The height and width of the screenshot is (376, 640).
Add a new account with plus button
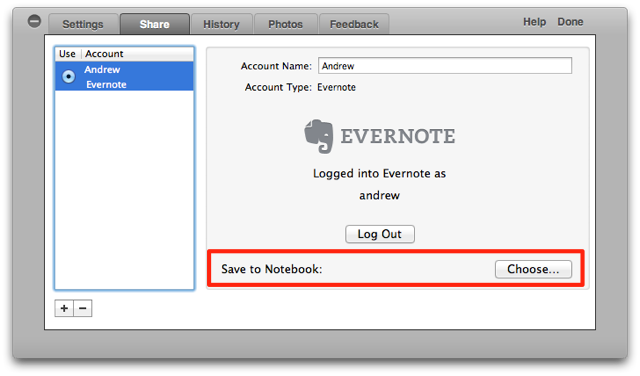(64, 308)
